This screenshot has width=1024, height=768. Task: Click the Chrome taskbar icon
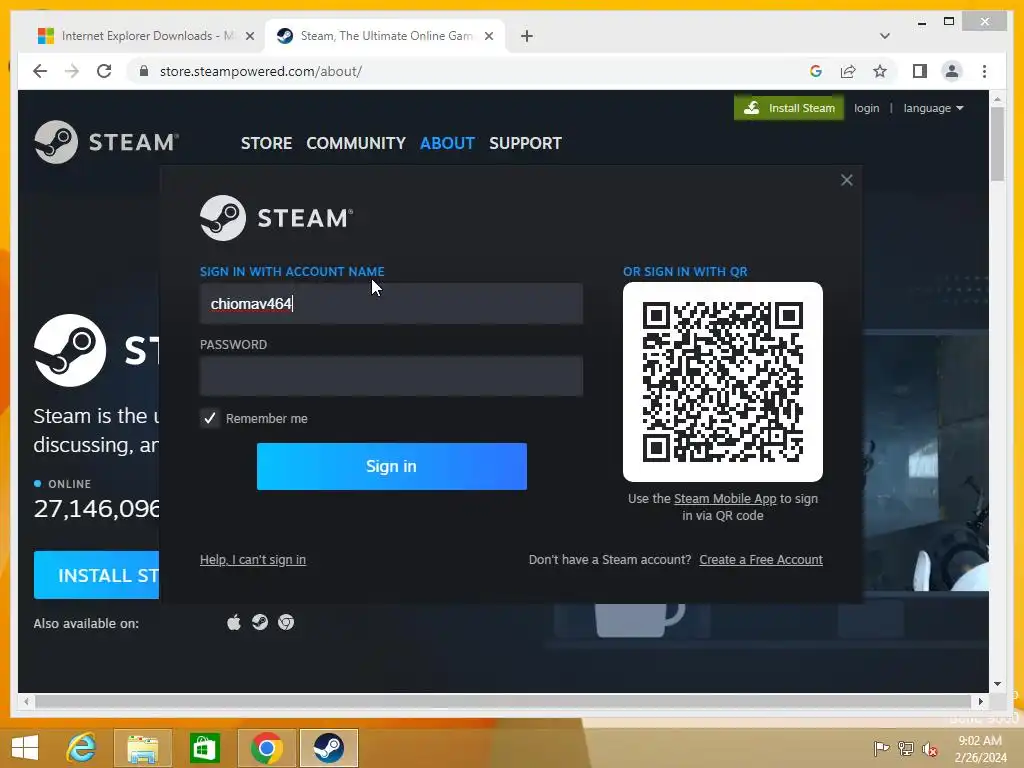pos(266,748)
